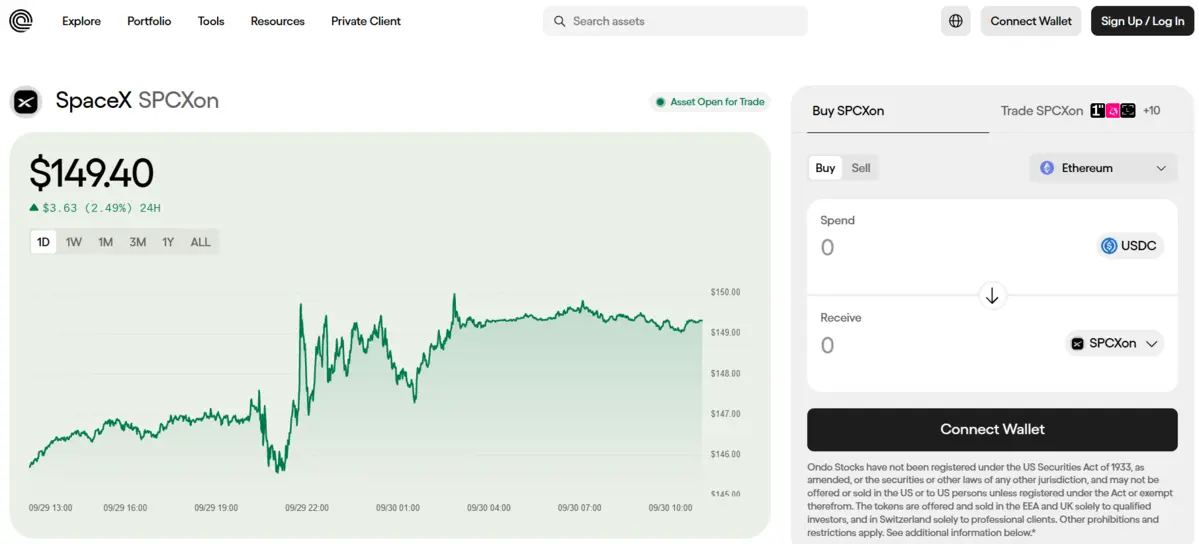Select the Buy toggle option
1199x544 pixels.
point(825,168)
